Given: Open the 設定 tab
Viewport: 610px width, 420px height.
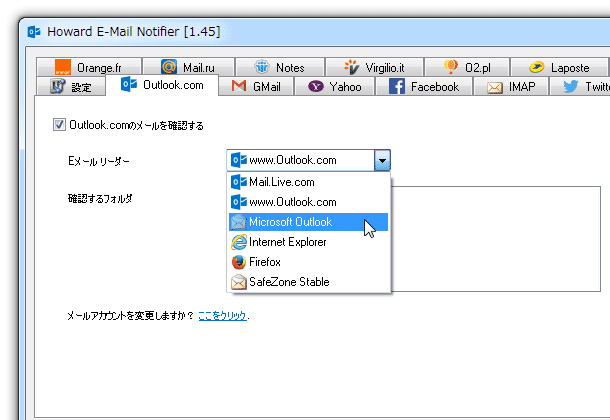Looking at the screenshot, I should (71, 86).
